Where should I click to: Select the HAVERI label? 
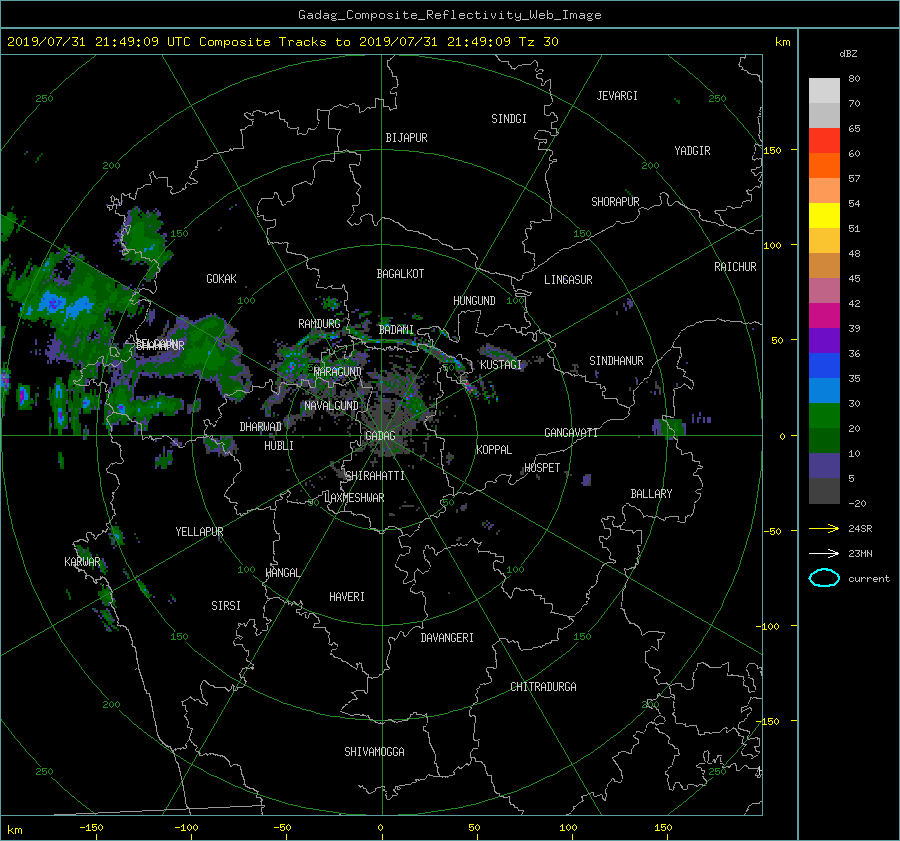pyautogui.click(x=347, y=597)
